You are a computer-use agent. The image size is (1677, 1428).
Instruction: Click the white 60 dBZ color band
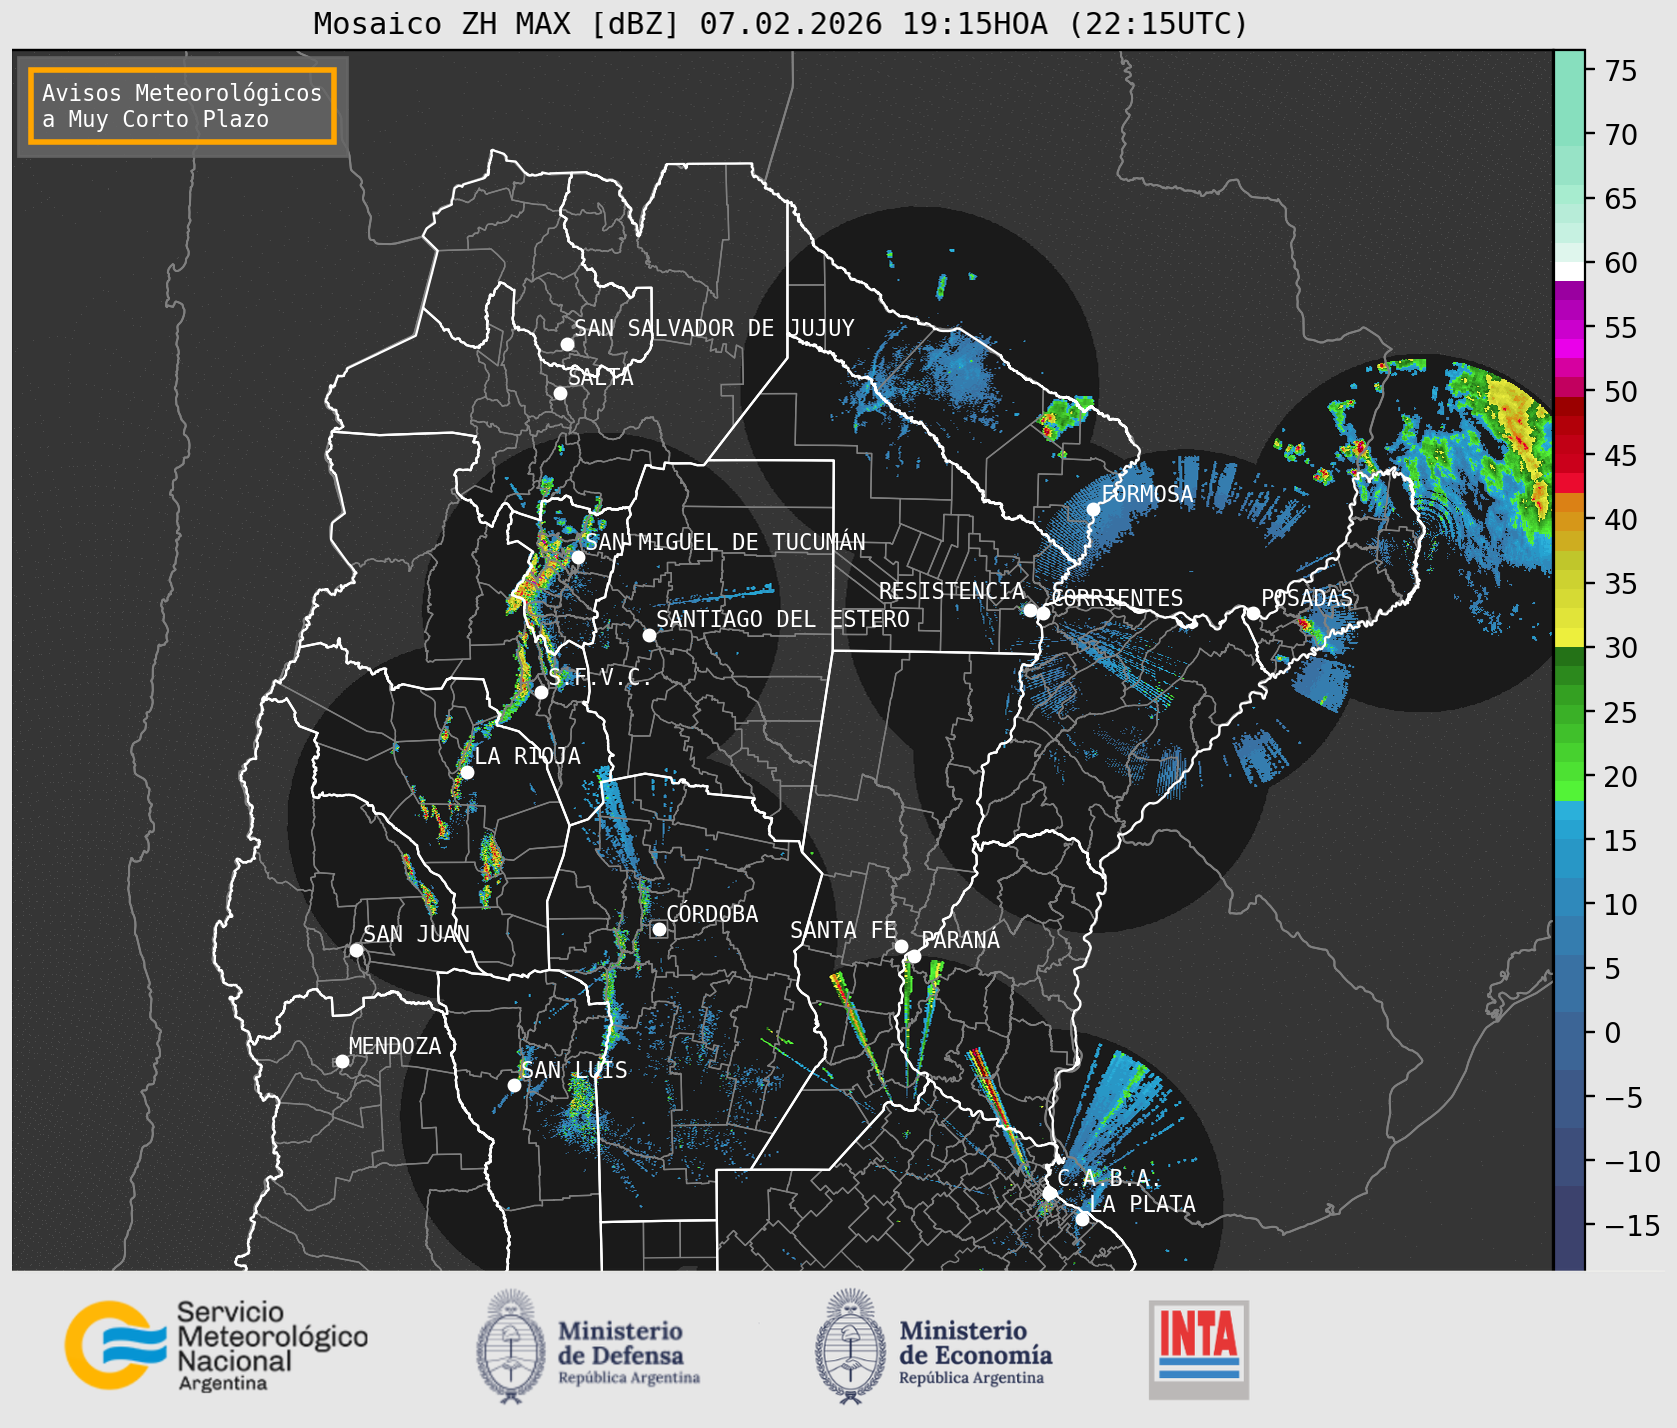(x=1569, y=271)
